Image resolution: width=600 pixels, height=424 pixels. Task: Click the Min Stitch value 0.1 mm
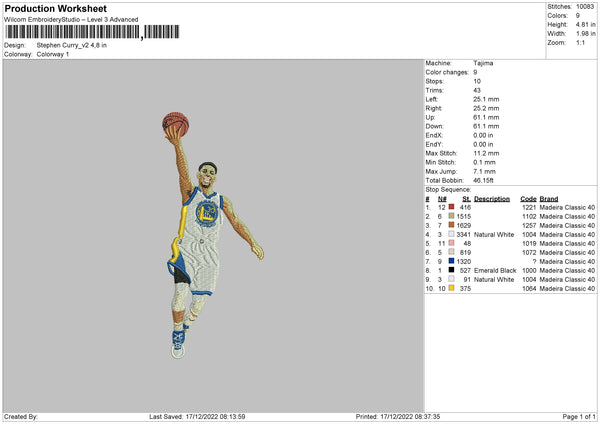coord(484,162)
